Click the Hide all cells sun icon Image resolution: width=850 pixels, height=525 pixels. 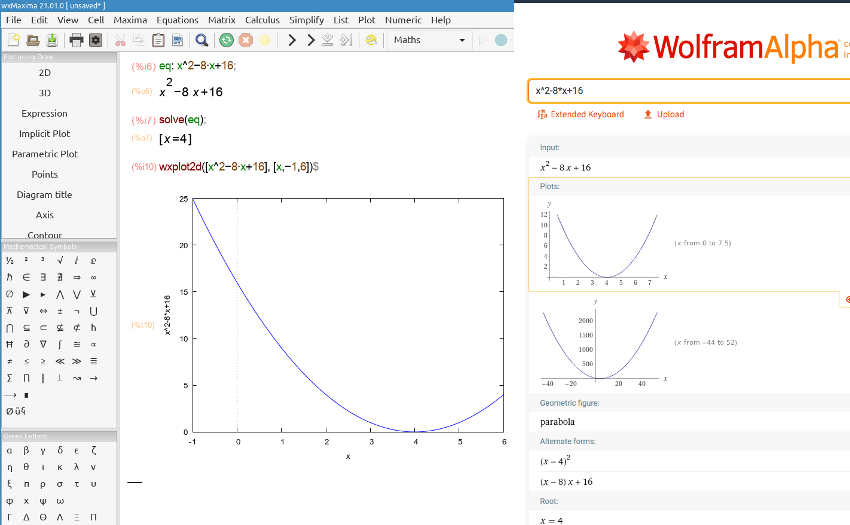[x=371, y=40]
